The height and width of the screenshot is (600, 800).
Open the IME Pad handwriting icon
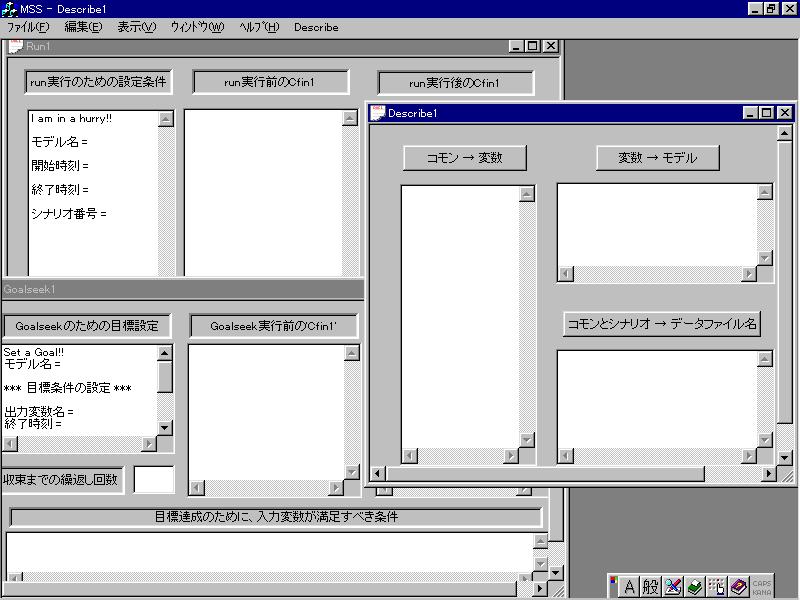[x=673, y=587]
